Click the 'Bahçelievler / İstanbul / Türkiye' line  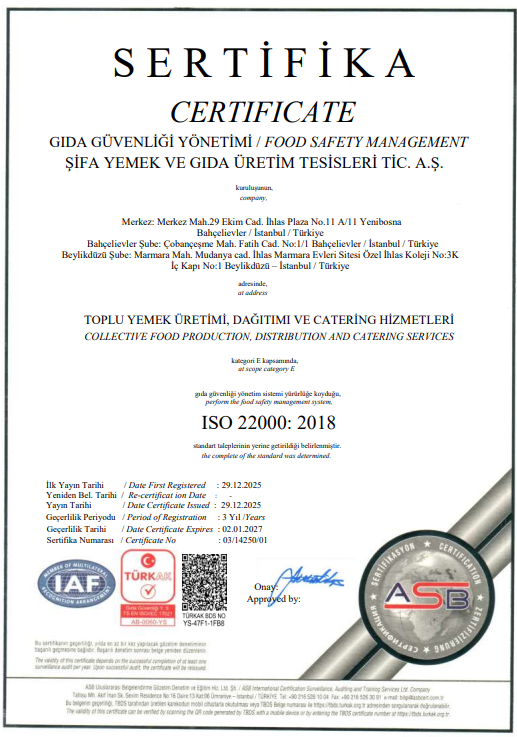tap(260, 233)
